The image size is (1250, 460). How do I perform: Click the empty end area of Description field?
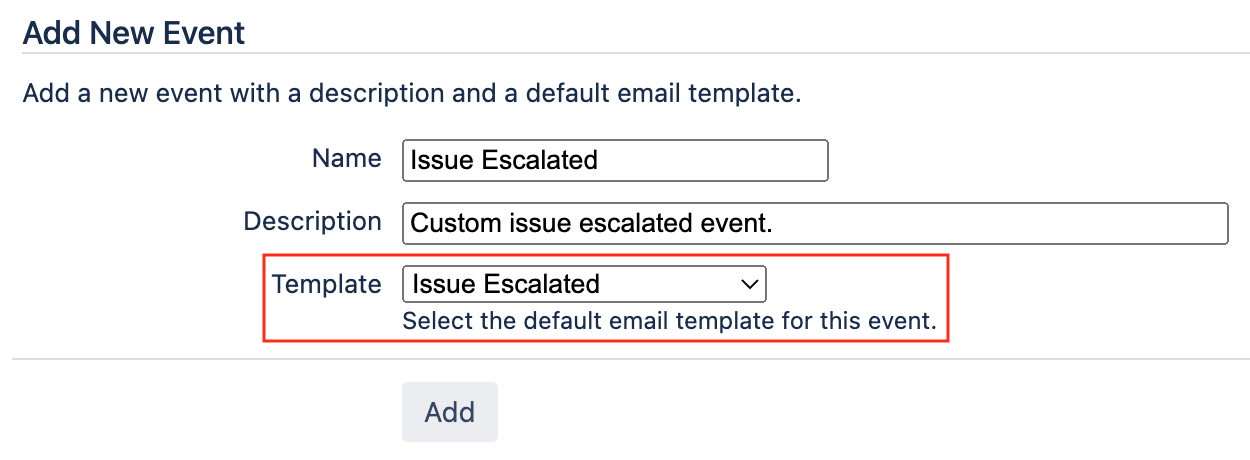click(x=1000, y=223)
